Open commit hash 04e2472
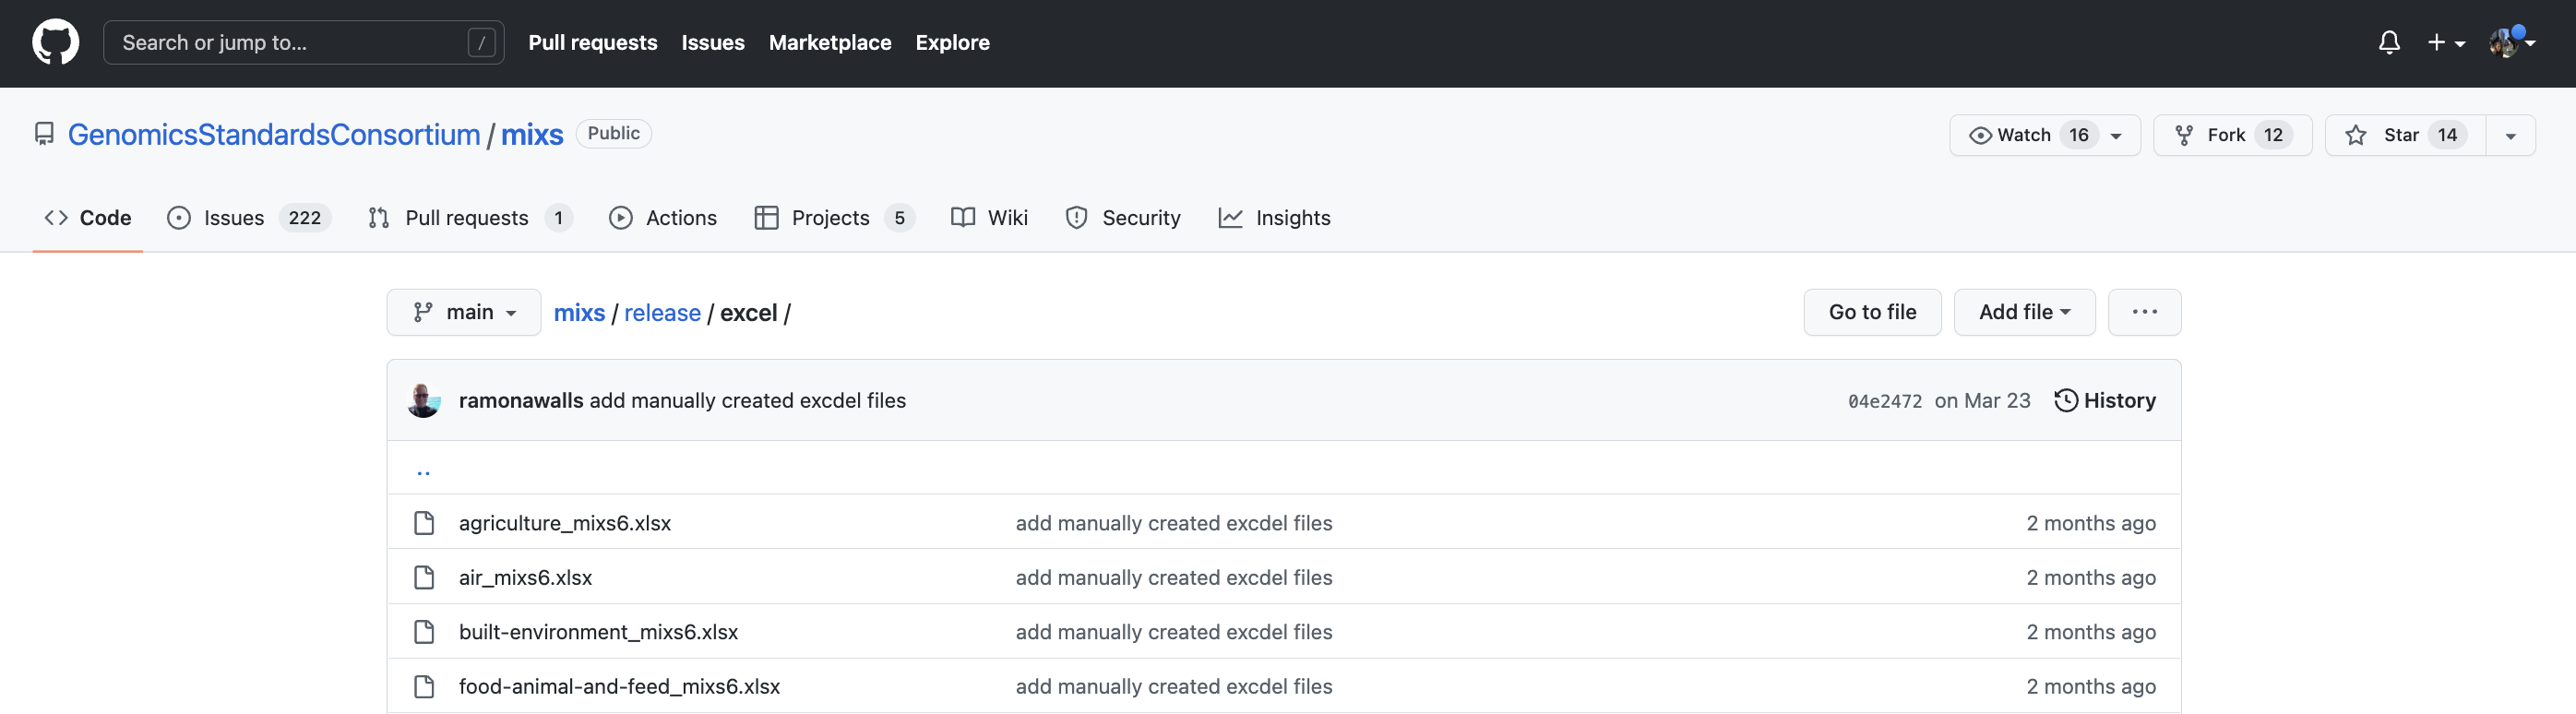Screen dimensions: 2576x714 click(1884, 401)
